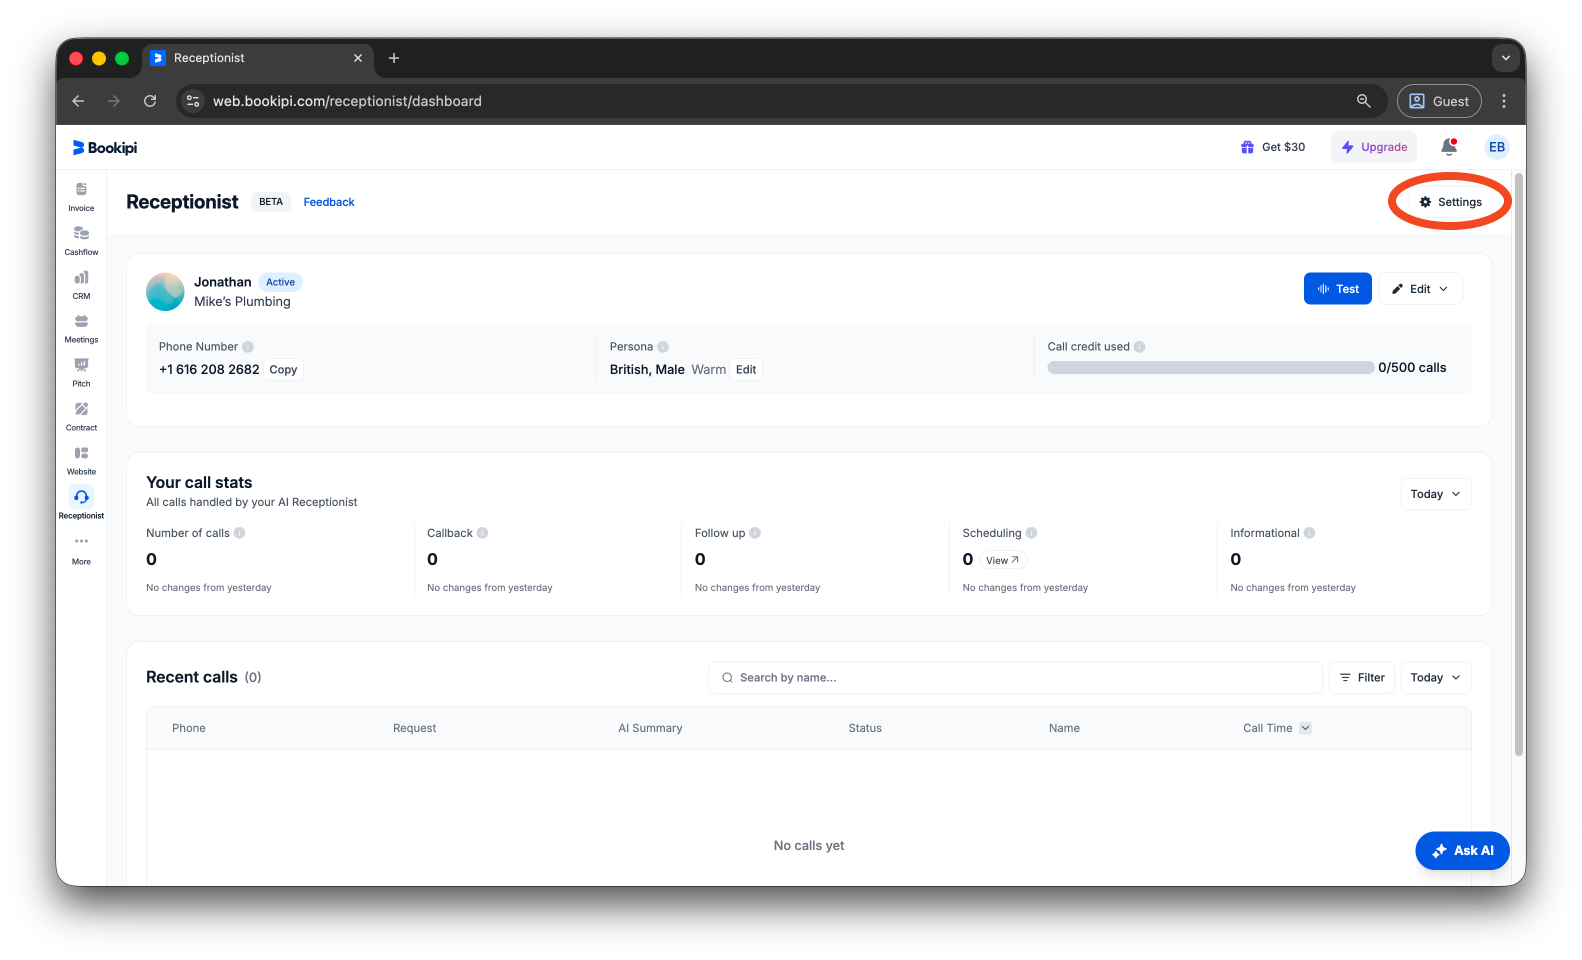Open the EB account avatar menu
The width and height of the screenshot is (1582, 960).
point(1497,147)
